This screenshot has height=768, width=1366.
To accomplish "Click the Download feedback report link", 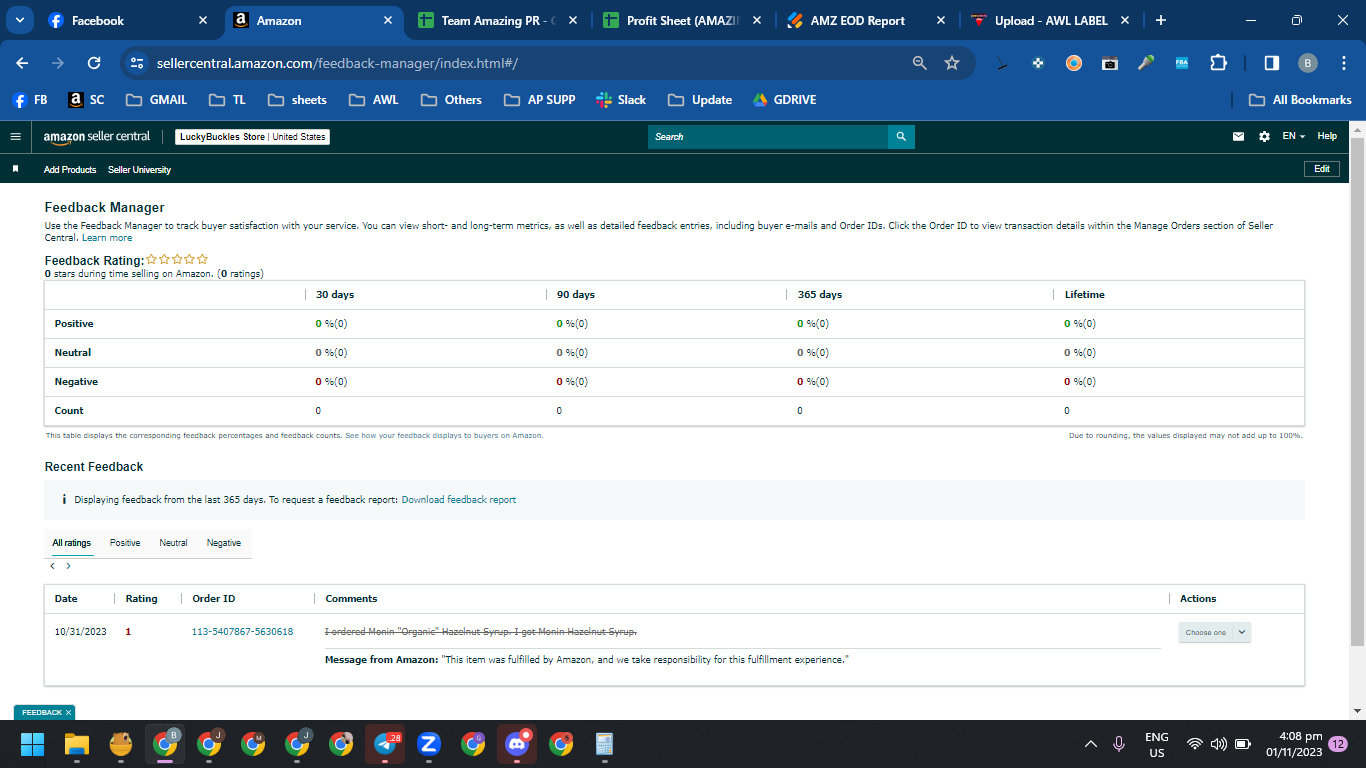I will [459, 500].
